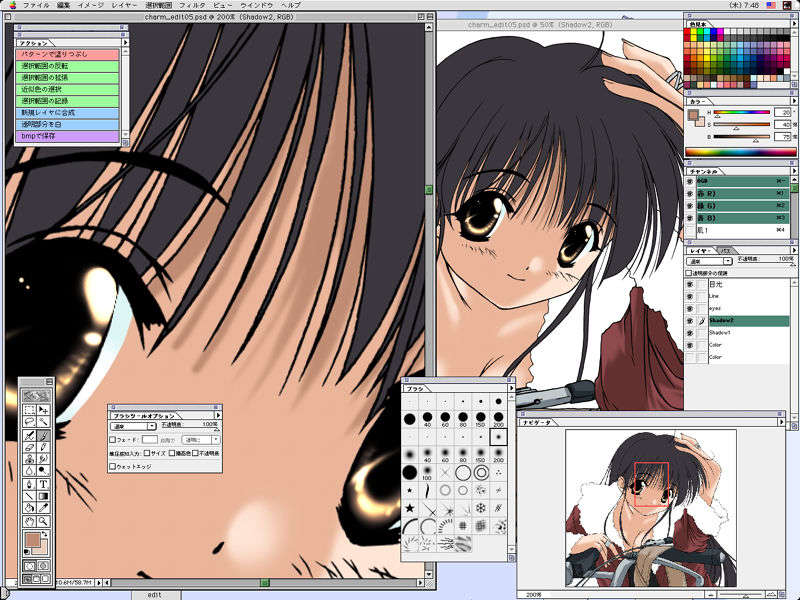This screenshot has height=600, width=800.
Task: Select the Hand tool
Action: point(30,521)
